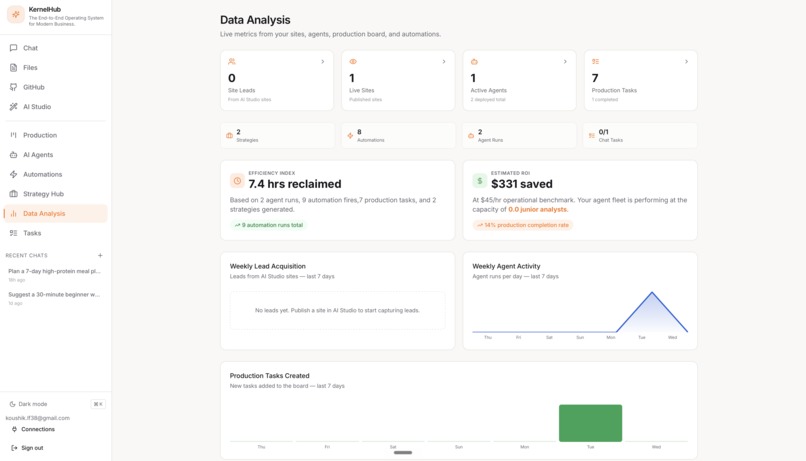Click the Files document icon
This screenshot has width=806, height=461.
coord(13,67)
